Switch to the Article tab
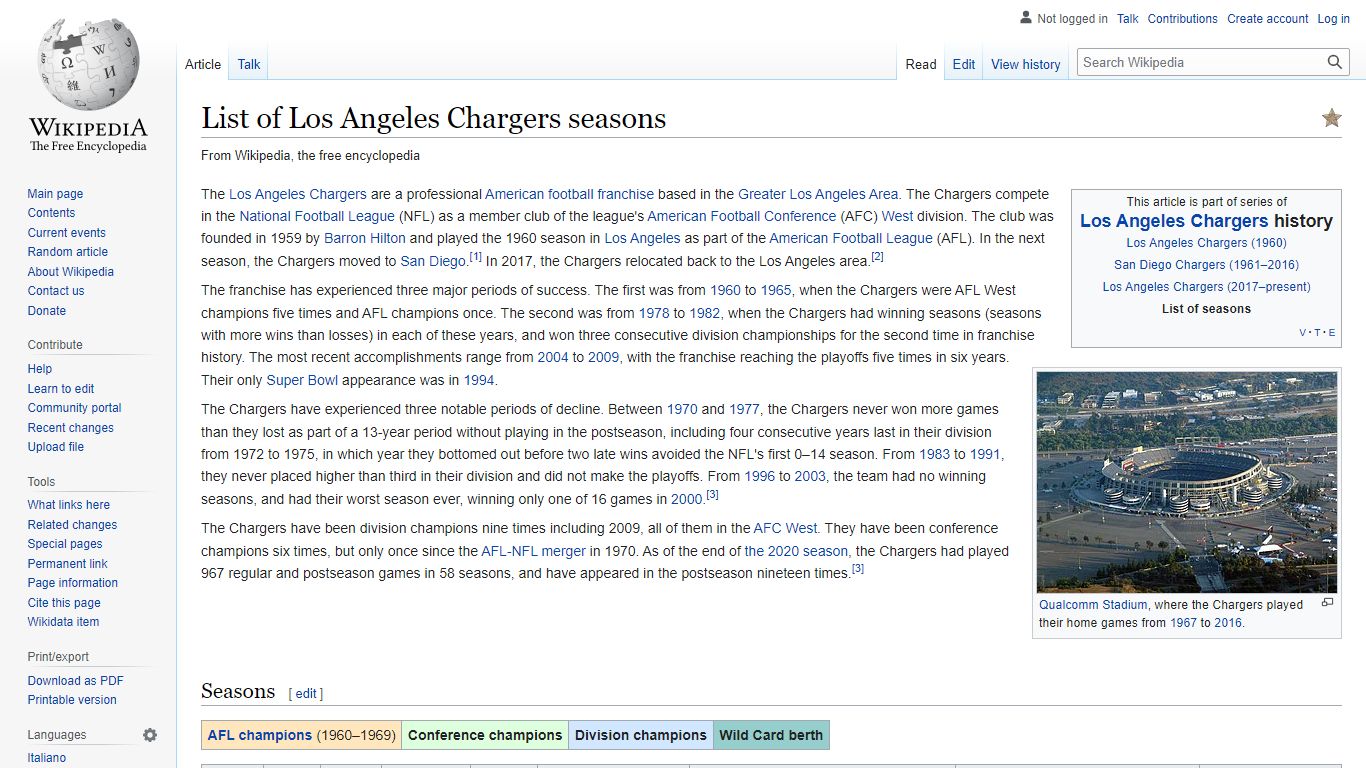The image size is (1366, 768). 203,64
